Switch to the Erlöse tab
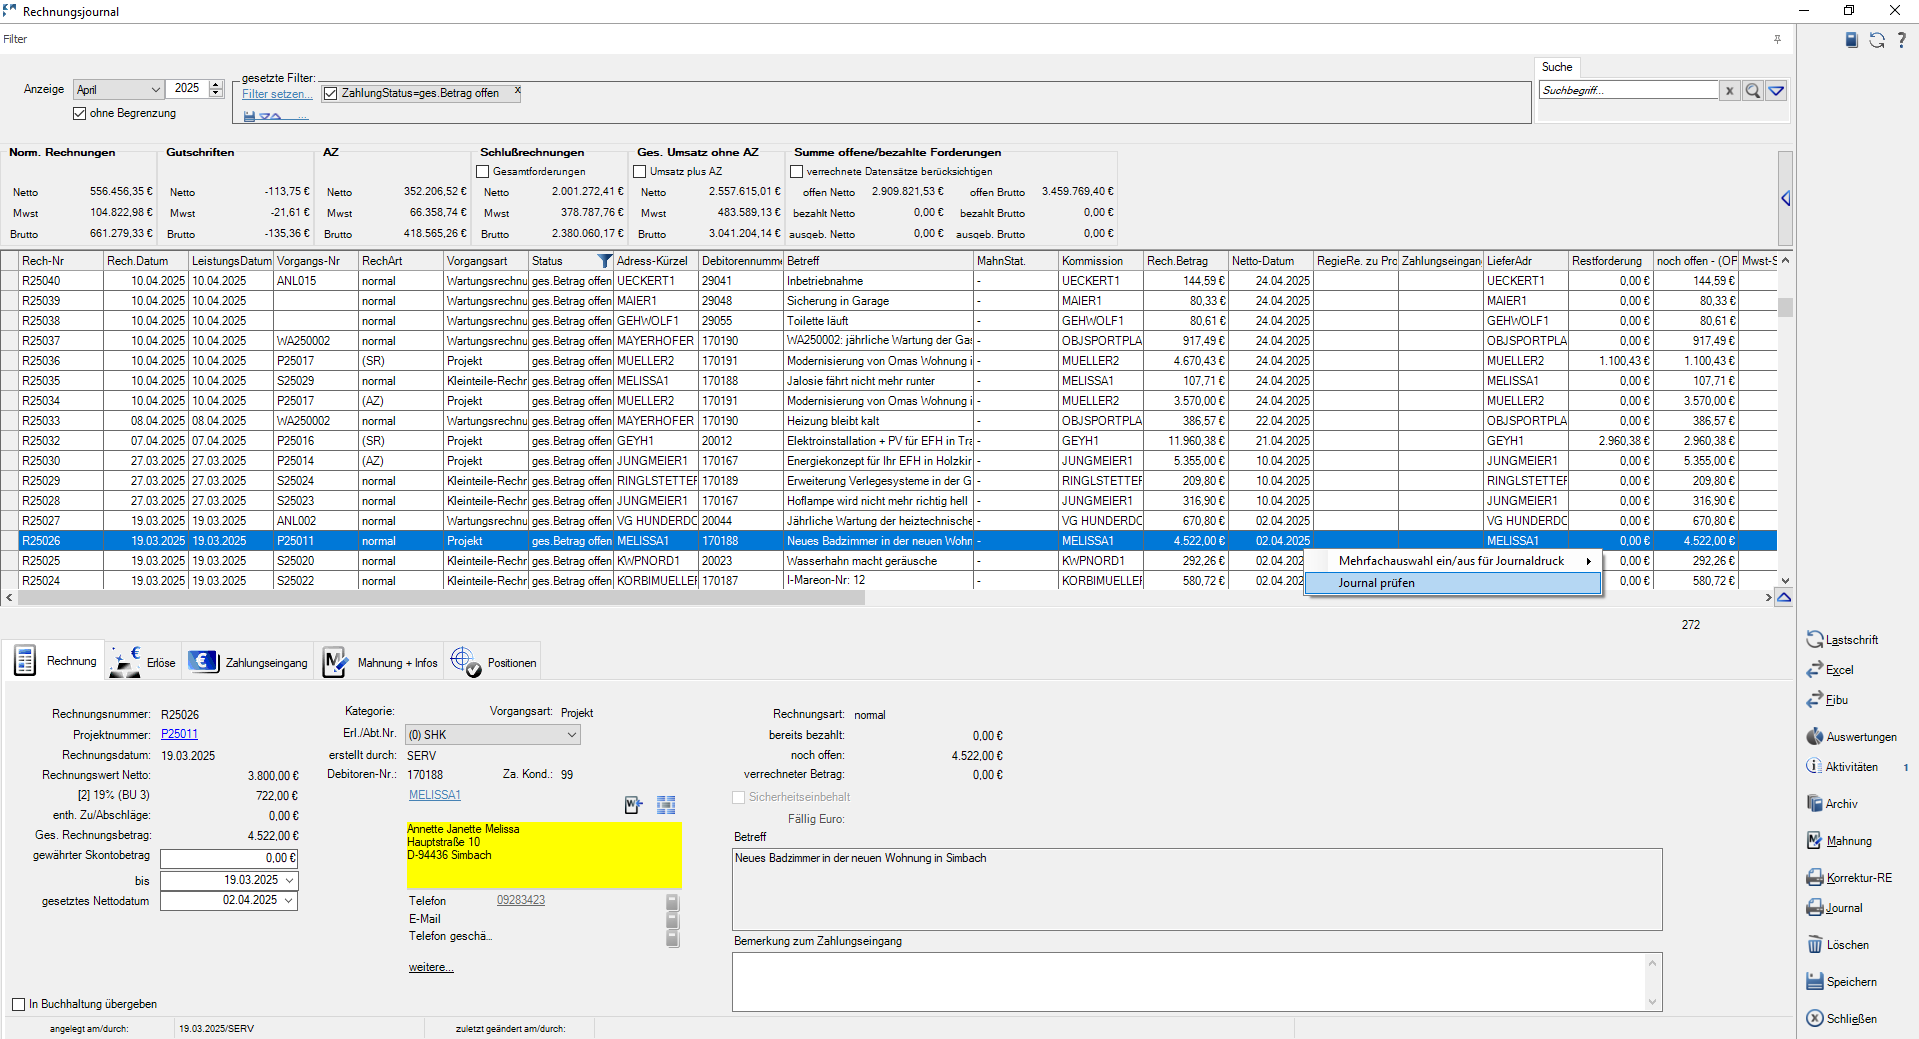This screenshot has width=1919, height=1039. [x=142, y=662]
